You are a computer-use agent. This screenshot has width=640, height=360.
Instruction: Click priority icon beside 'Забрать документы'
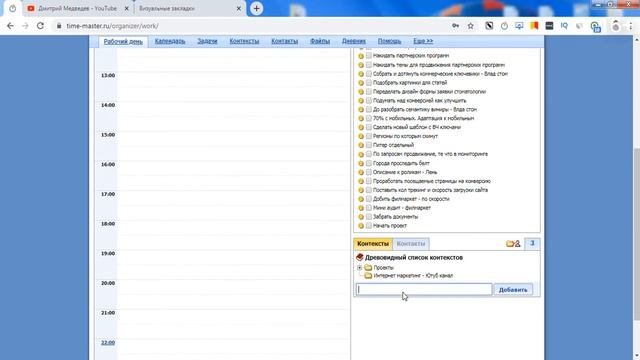[x=361, y=217]
